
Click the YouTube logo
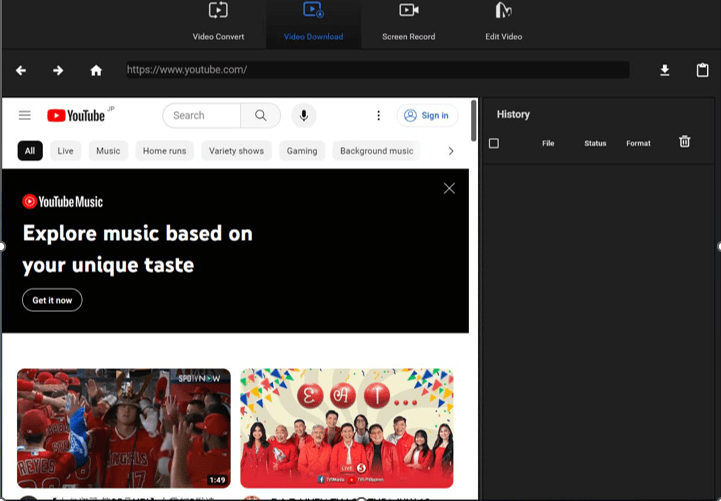click(x=76, y=115)
